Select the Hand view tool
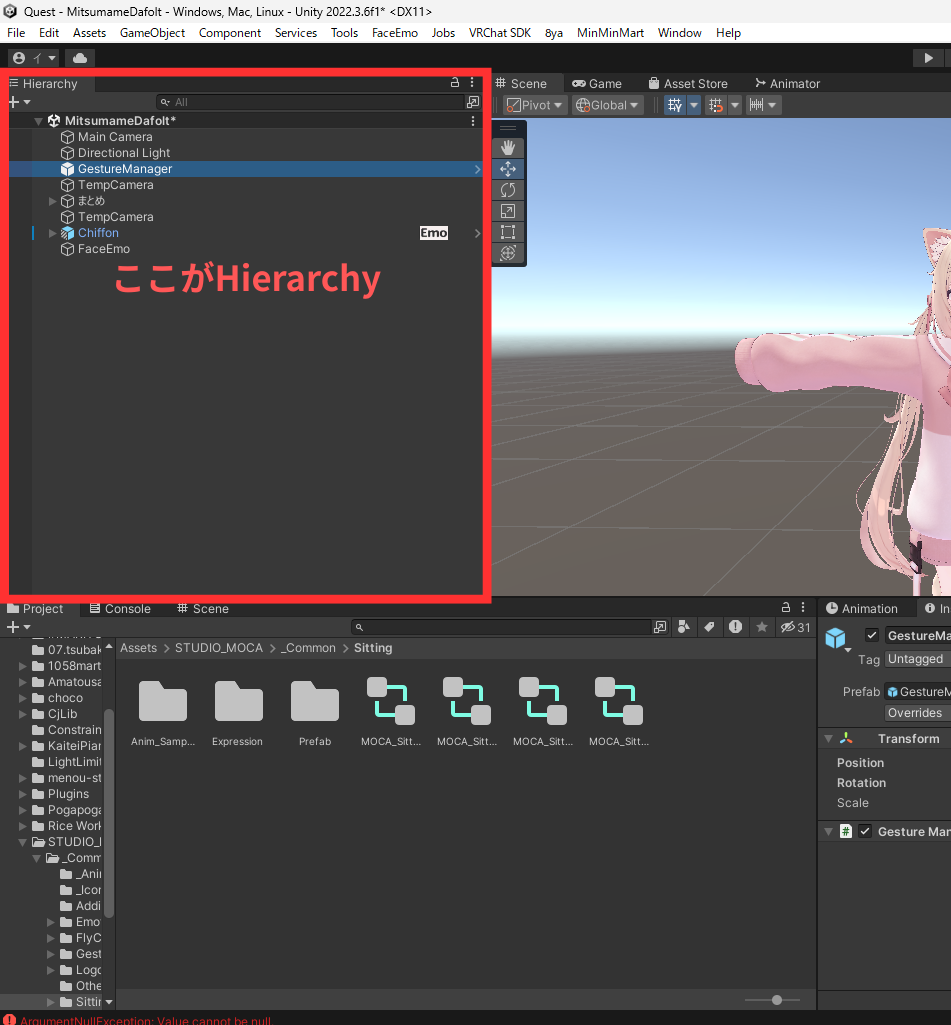This screenshot has height=1025, width=951. click(508, 148)
